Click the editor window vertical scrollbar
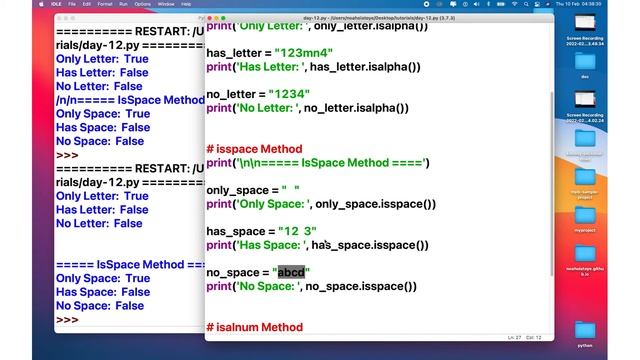 click(553, 184)
